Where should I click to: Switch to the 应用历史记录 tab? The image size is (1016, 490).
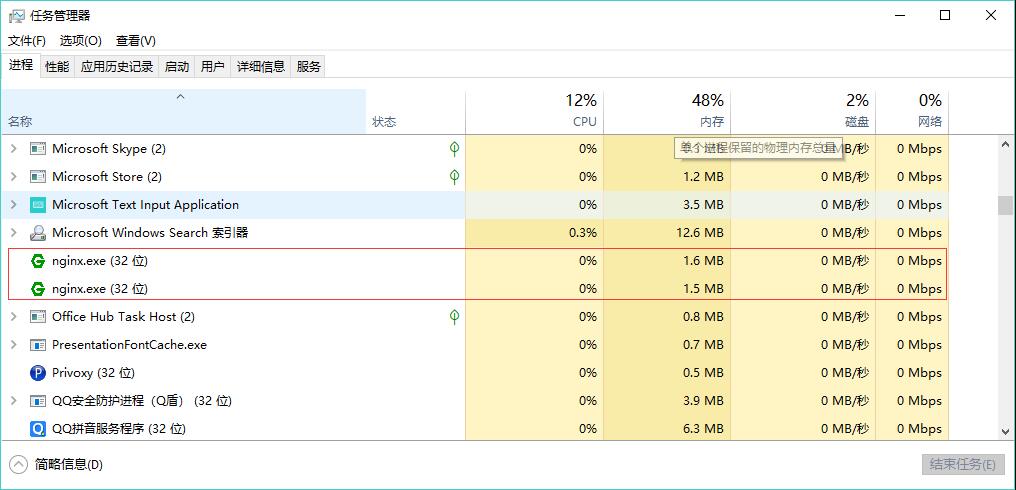(x=117, y=66)
